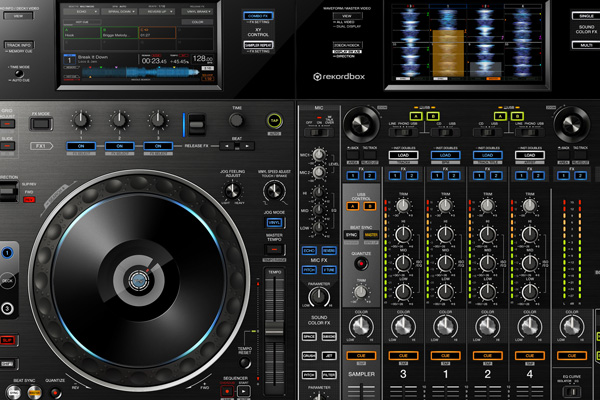Click the COMBO FX button
Screen dimensions: 600x400
pyautogui.click(x=258, y=16)
